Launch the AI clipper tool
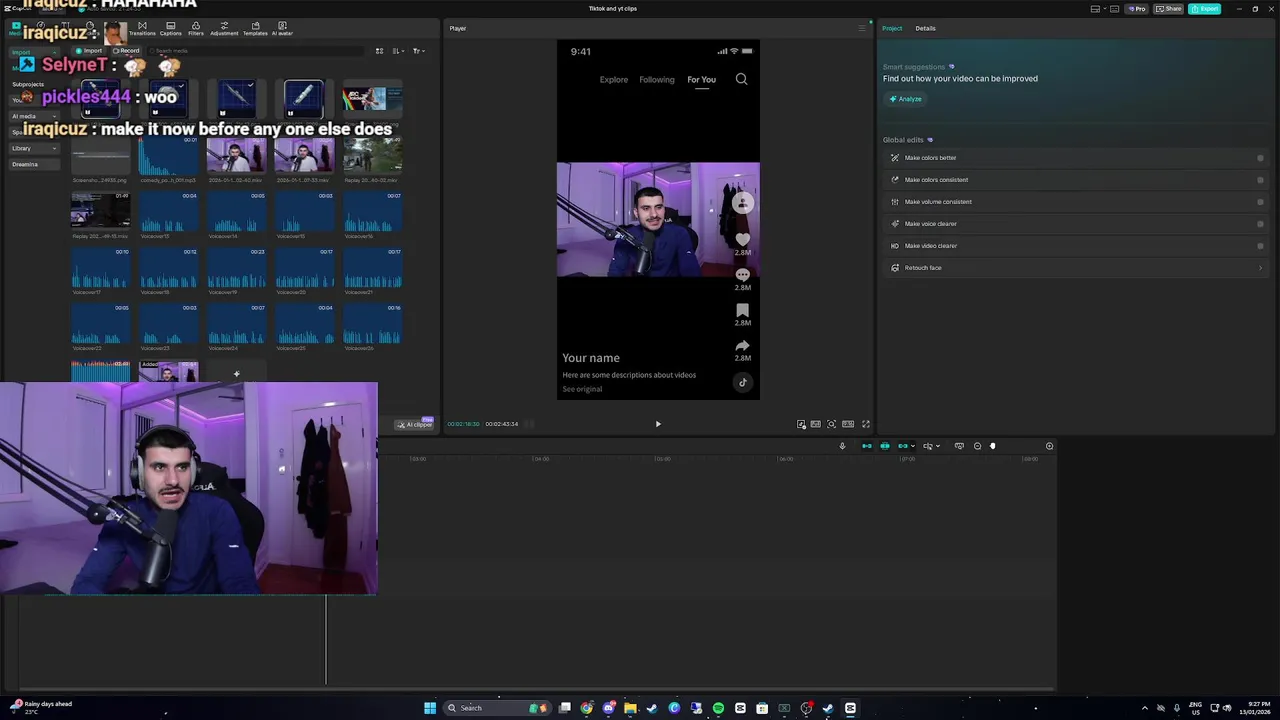The width and height of the screenshot is (1280, 720). pos(415,424)
